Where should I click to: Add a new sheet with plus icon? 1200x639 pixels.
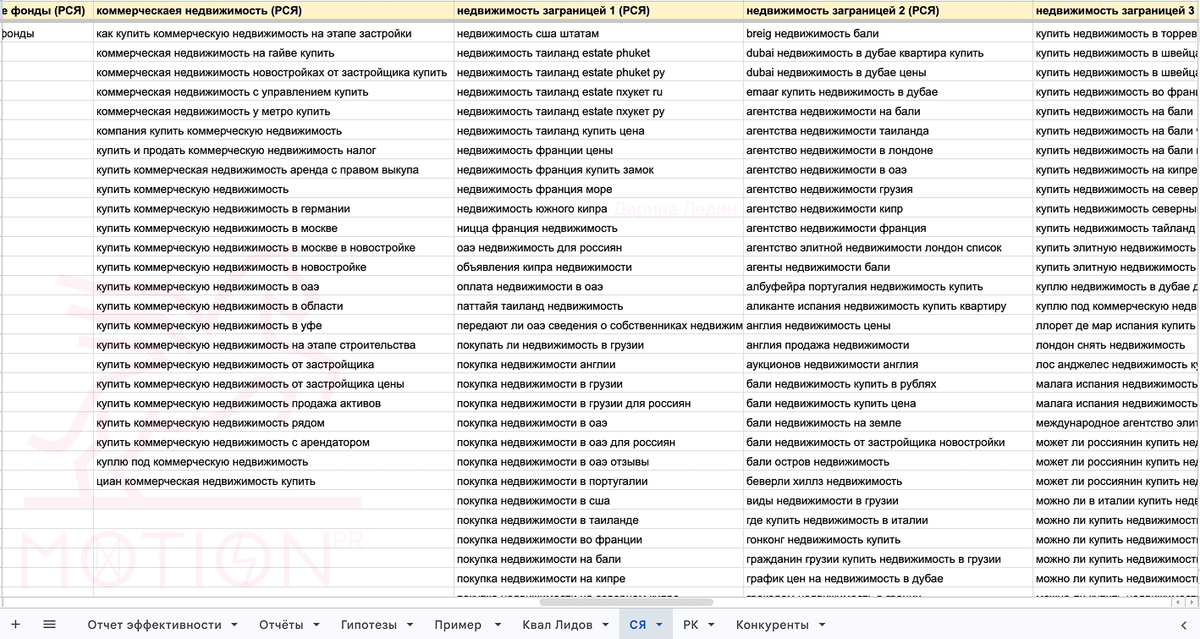[15, 624]
